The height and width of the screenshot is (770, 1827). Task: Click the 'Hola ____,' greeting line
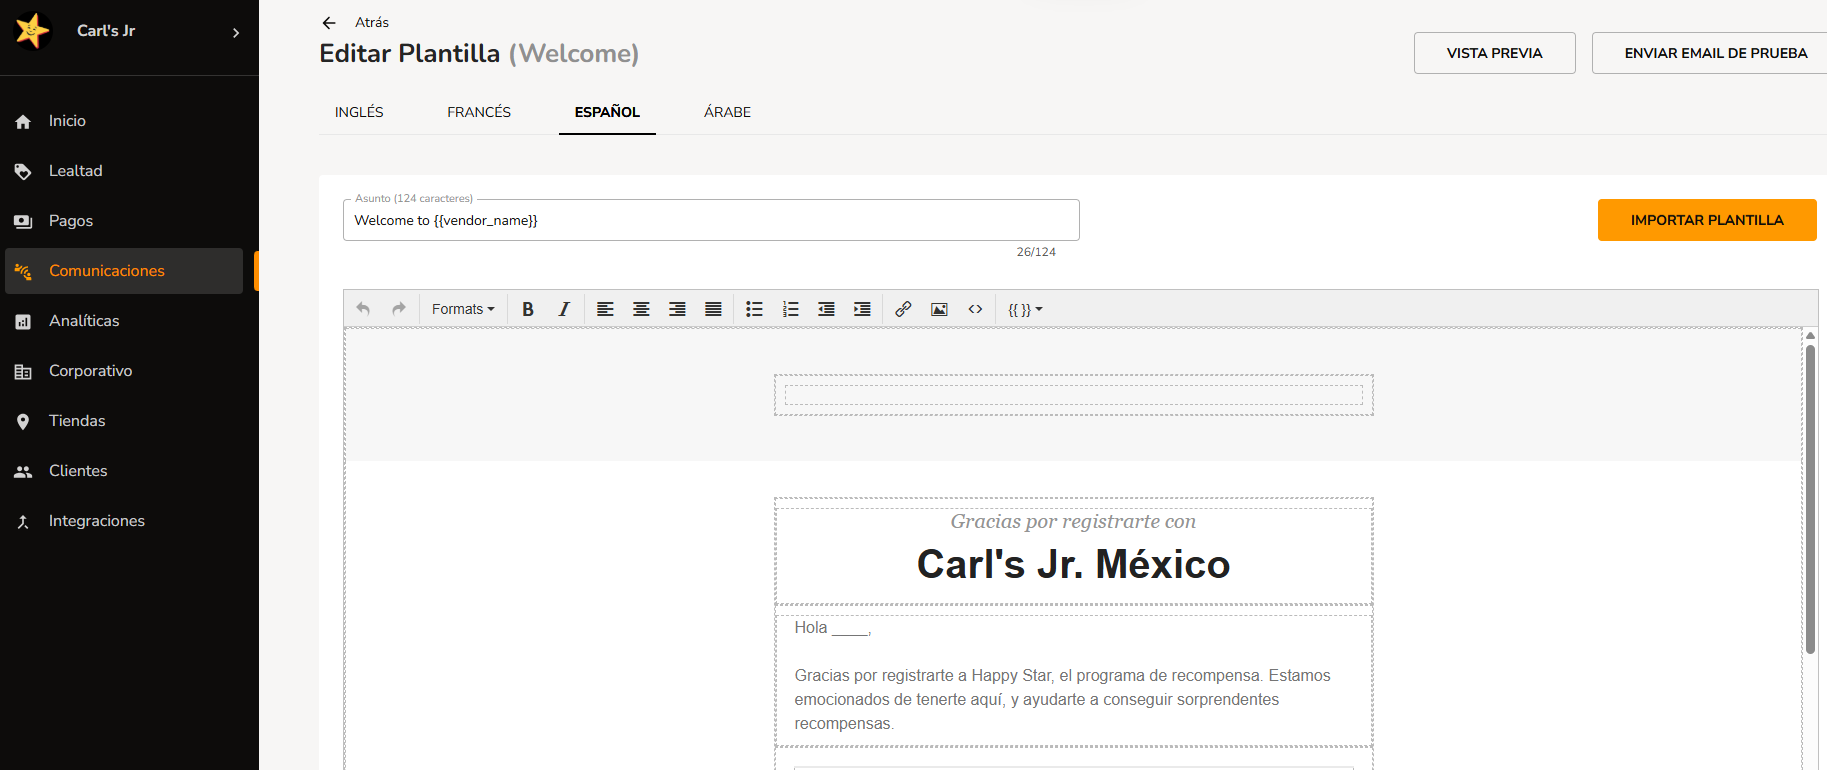[x=833, y=628]
